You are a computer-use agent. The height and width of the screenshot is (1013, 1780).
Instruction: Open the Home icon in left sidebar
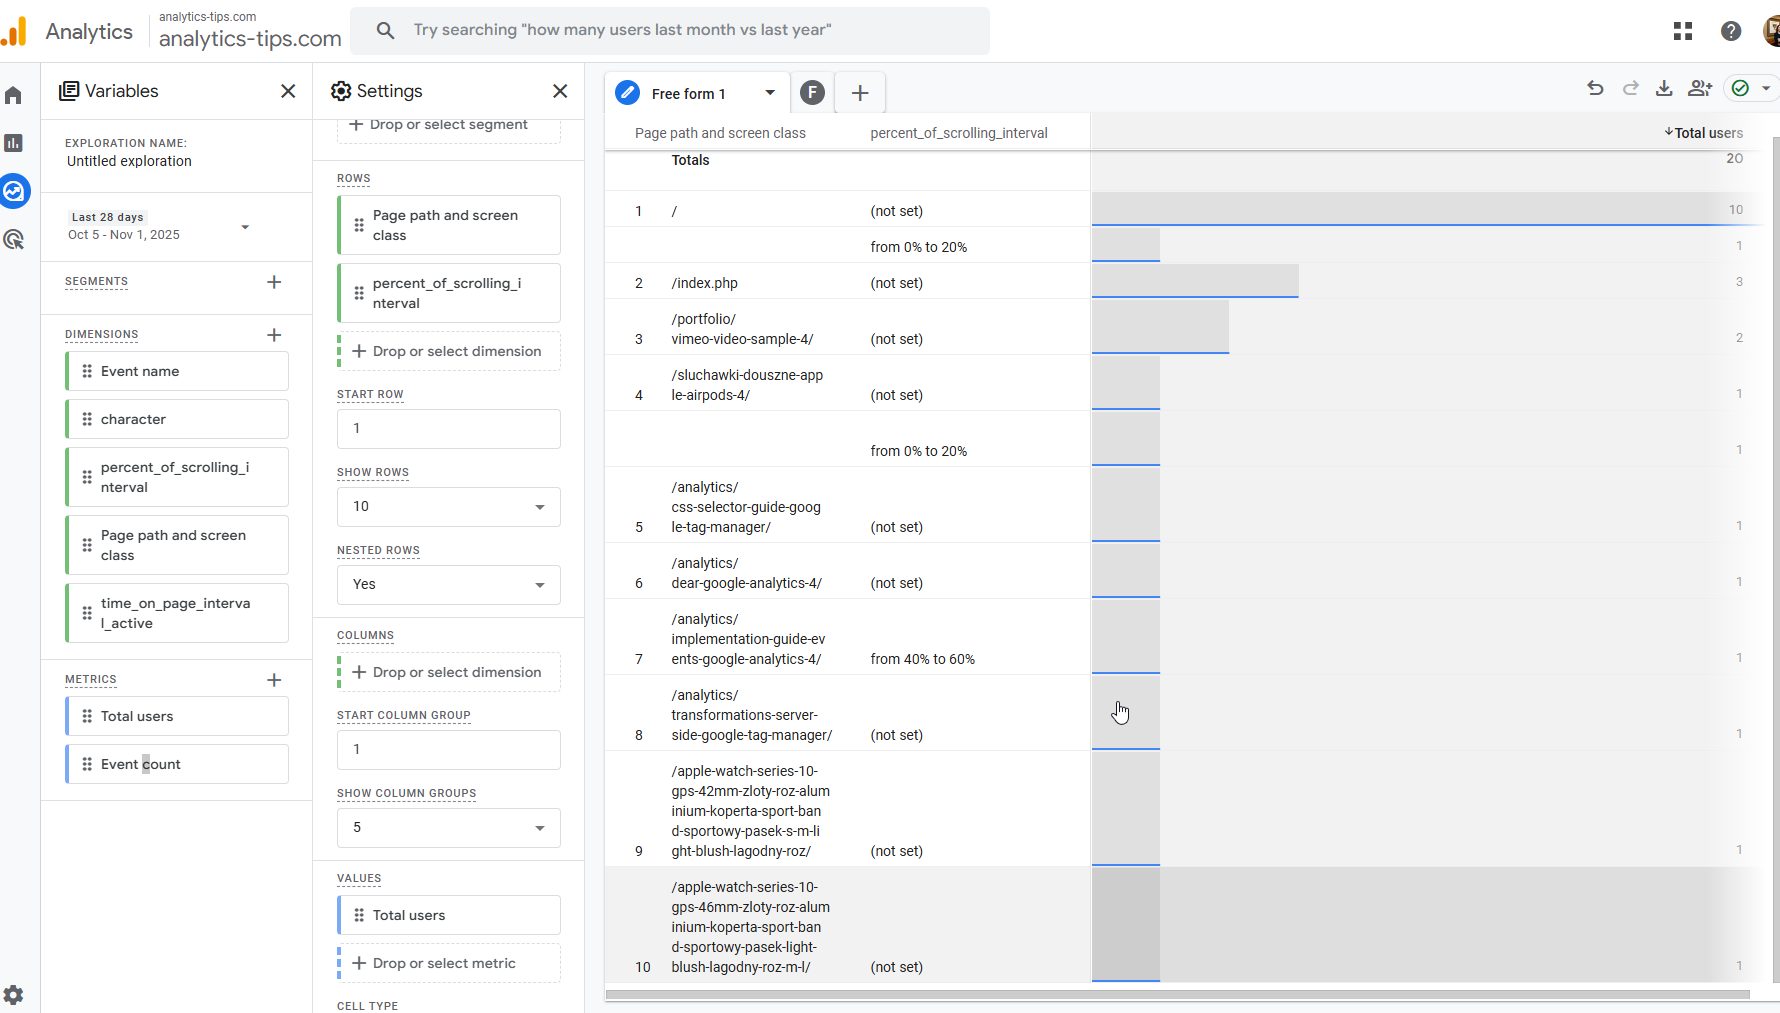(x=14, y=96)
